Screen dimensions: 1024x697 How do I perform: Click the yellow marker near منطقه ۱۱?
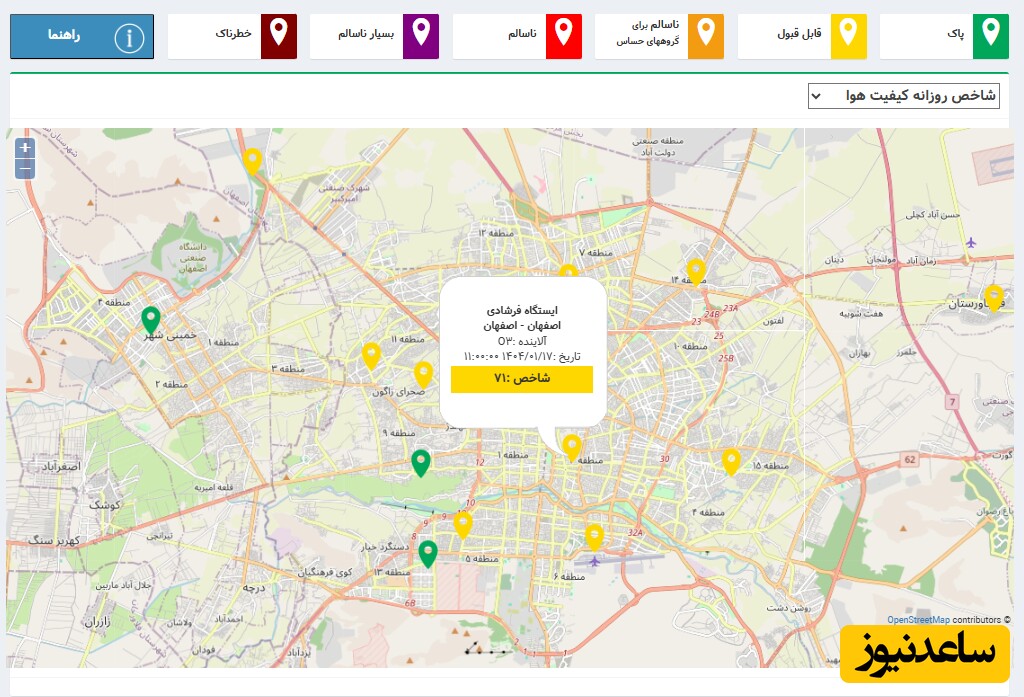(371, 355)
